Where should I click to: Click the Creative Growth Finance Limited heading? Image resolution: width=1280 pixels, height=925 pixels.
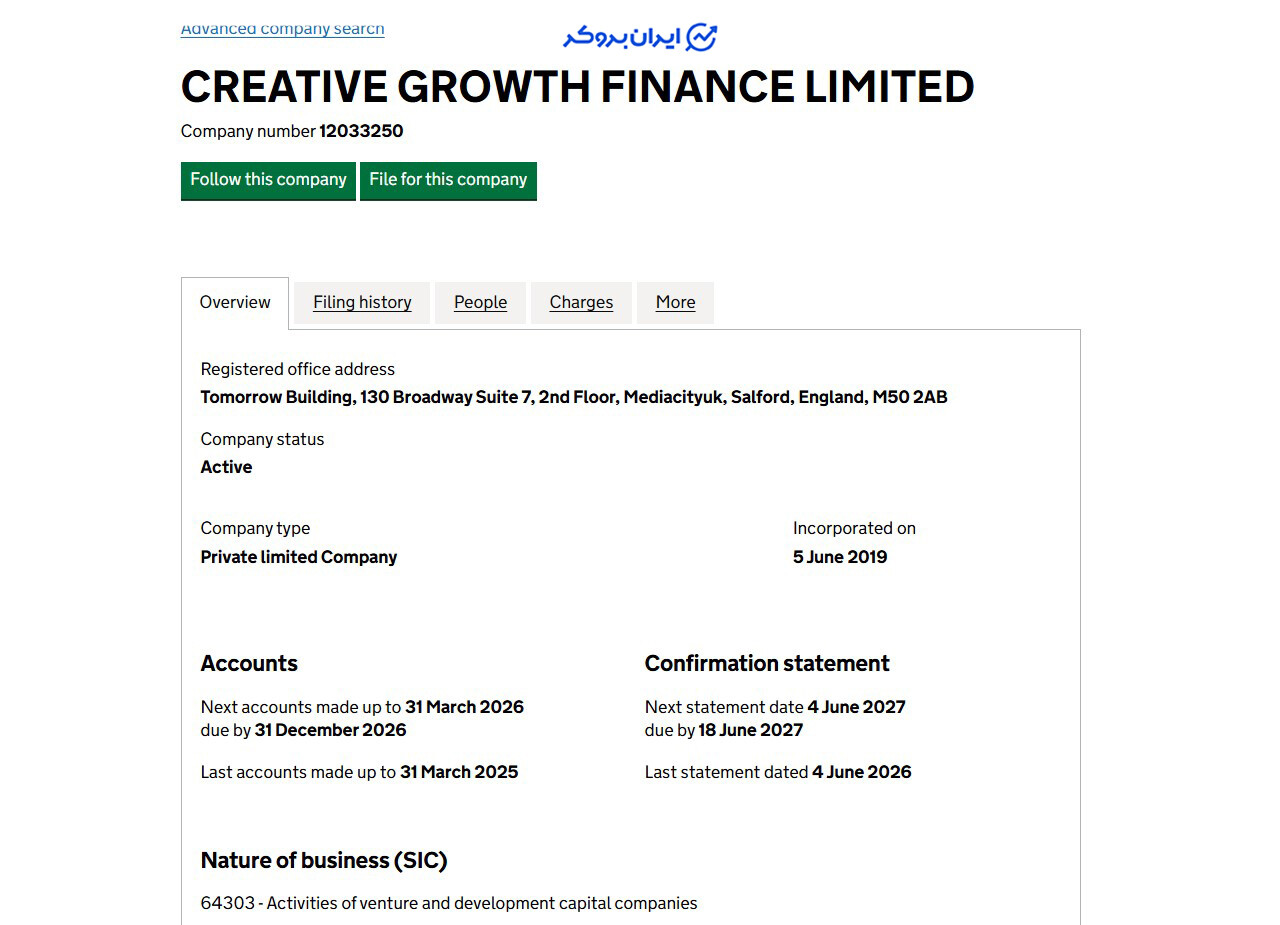click(577, 87)
